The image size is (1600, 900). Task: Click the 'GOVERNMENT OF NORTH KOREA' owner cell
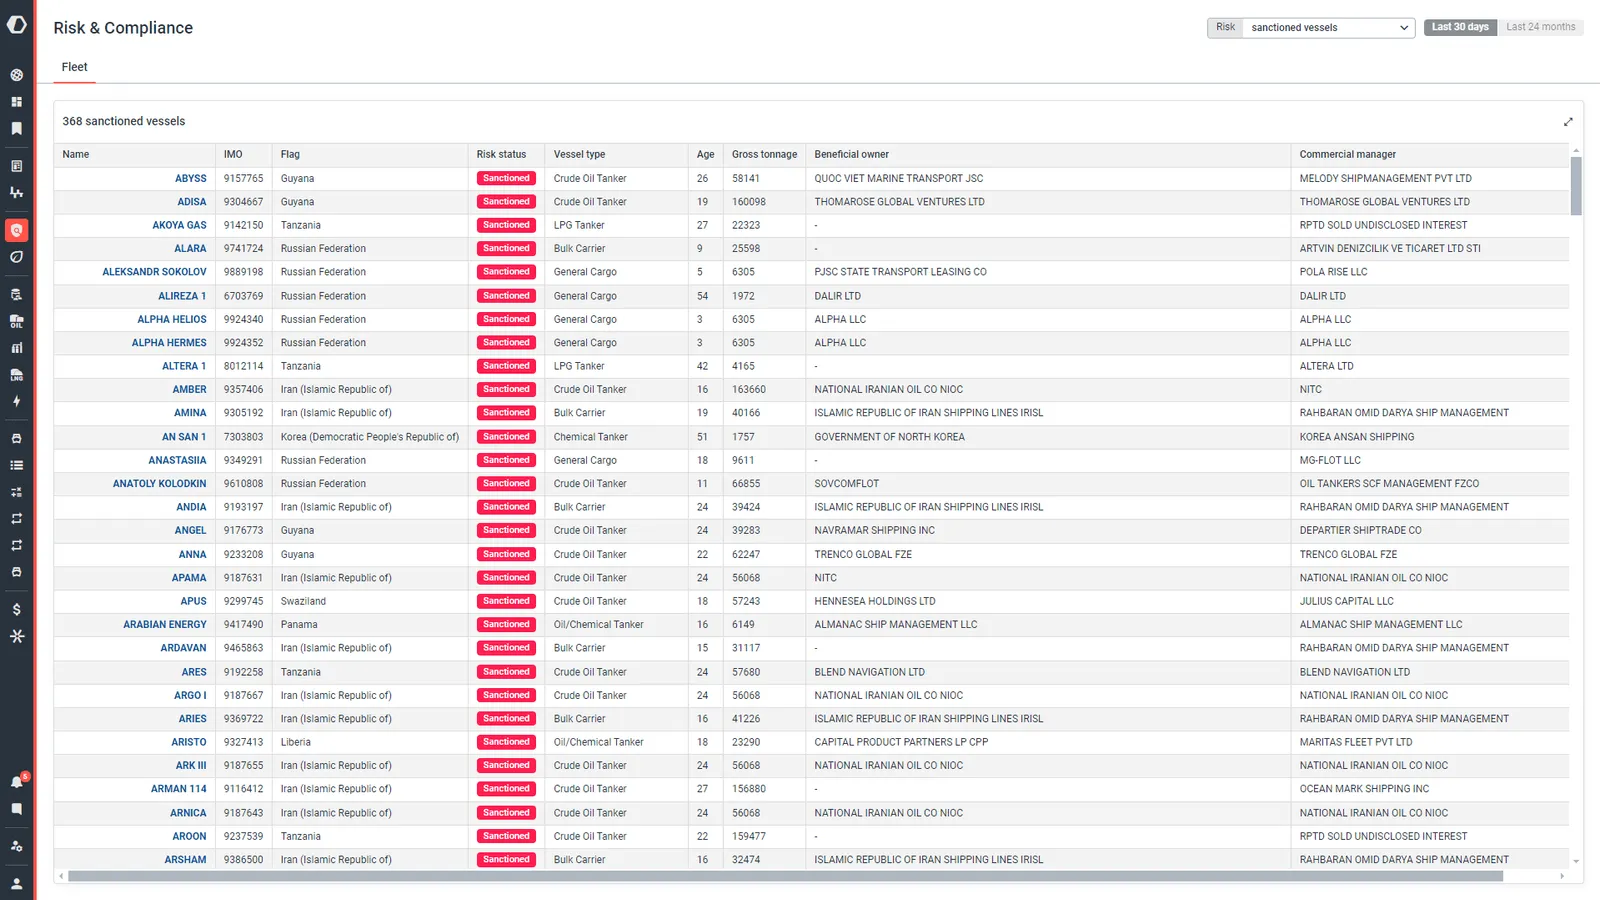click(x=890, y=437)
